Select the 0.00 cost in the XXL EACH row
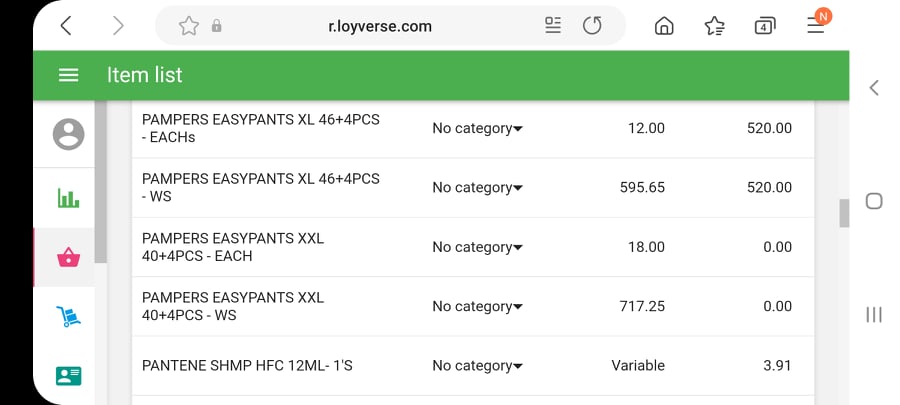 pyautogui.click(x=777, y=247)
